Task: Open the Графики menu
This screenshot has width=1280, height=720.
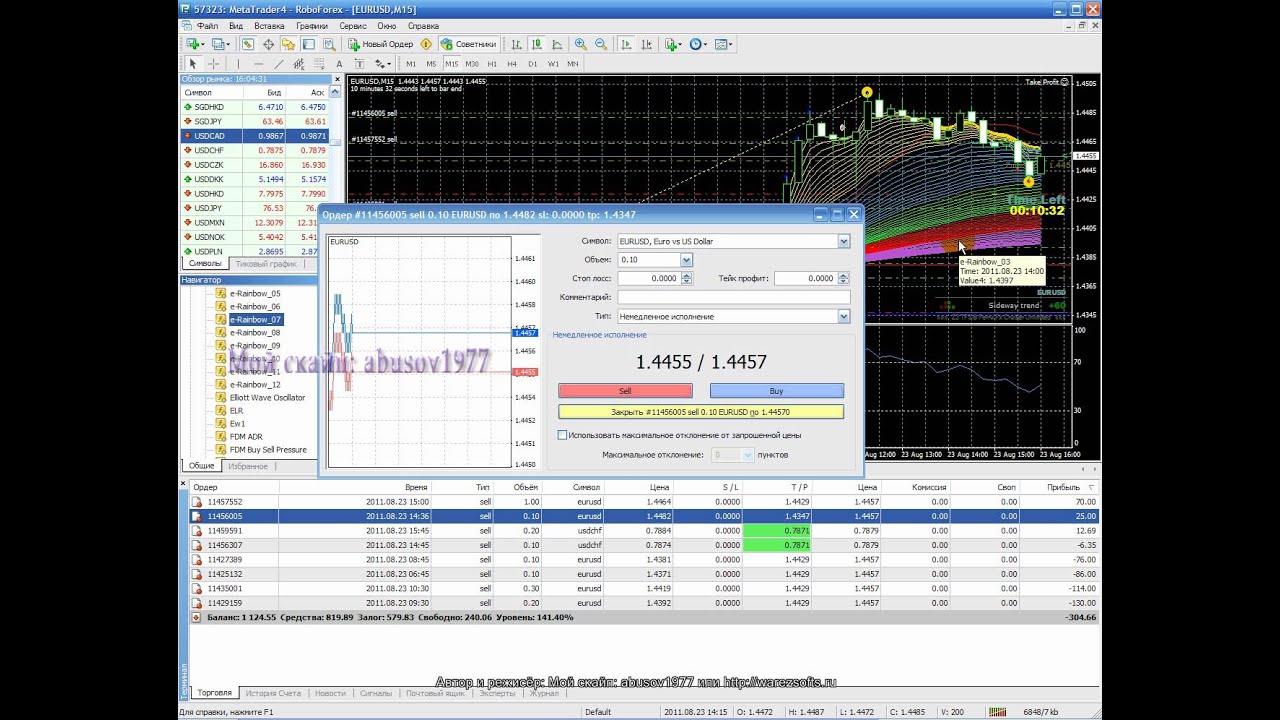Action: [x=312, y=26]
